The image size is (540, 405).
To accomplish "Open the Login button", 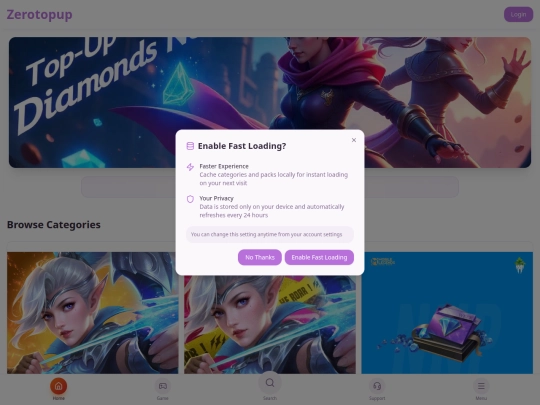I will click(518, 14).
